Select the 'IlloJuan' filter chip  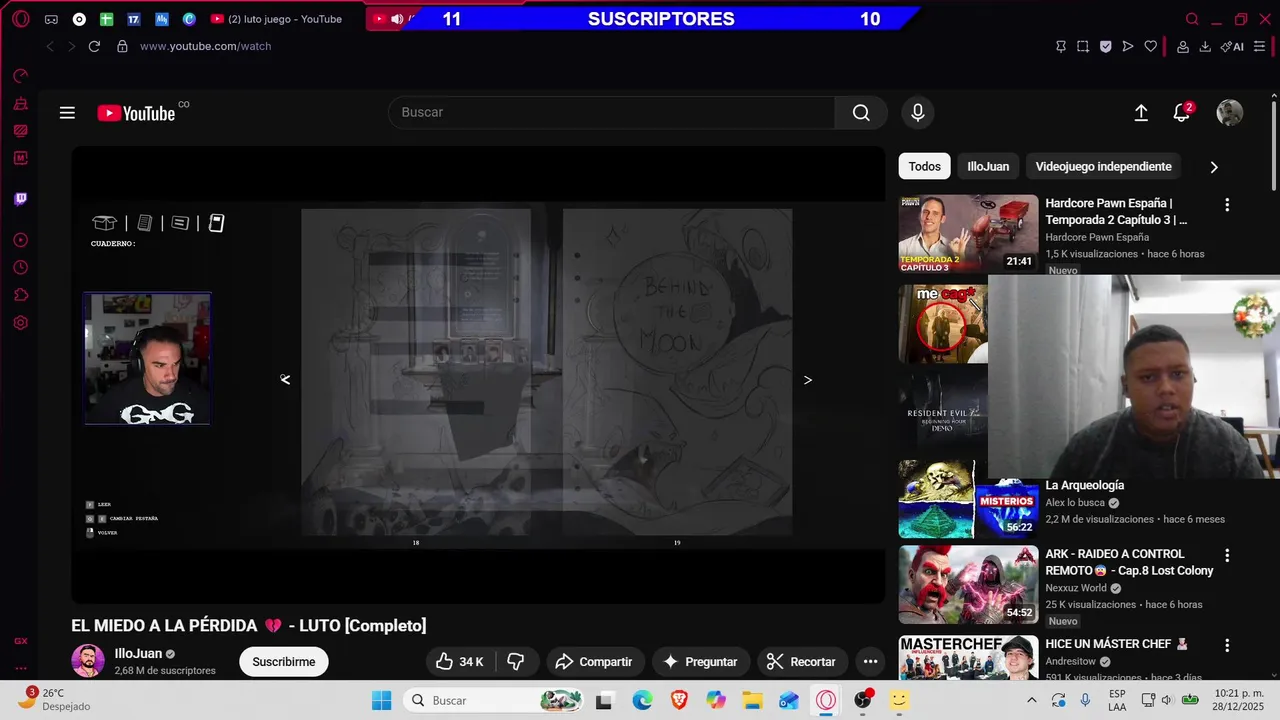(x=988, y=166)
